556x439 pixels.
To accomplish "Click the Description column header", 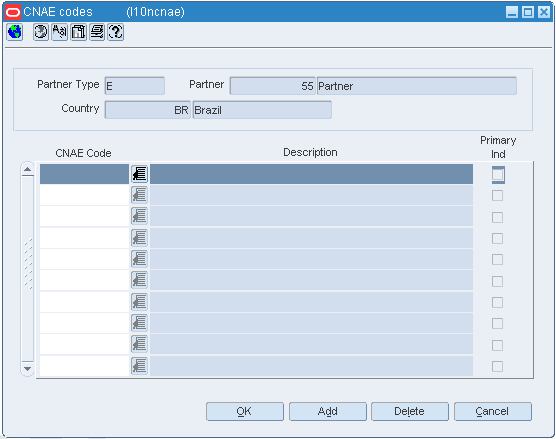I will [310, 152].
